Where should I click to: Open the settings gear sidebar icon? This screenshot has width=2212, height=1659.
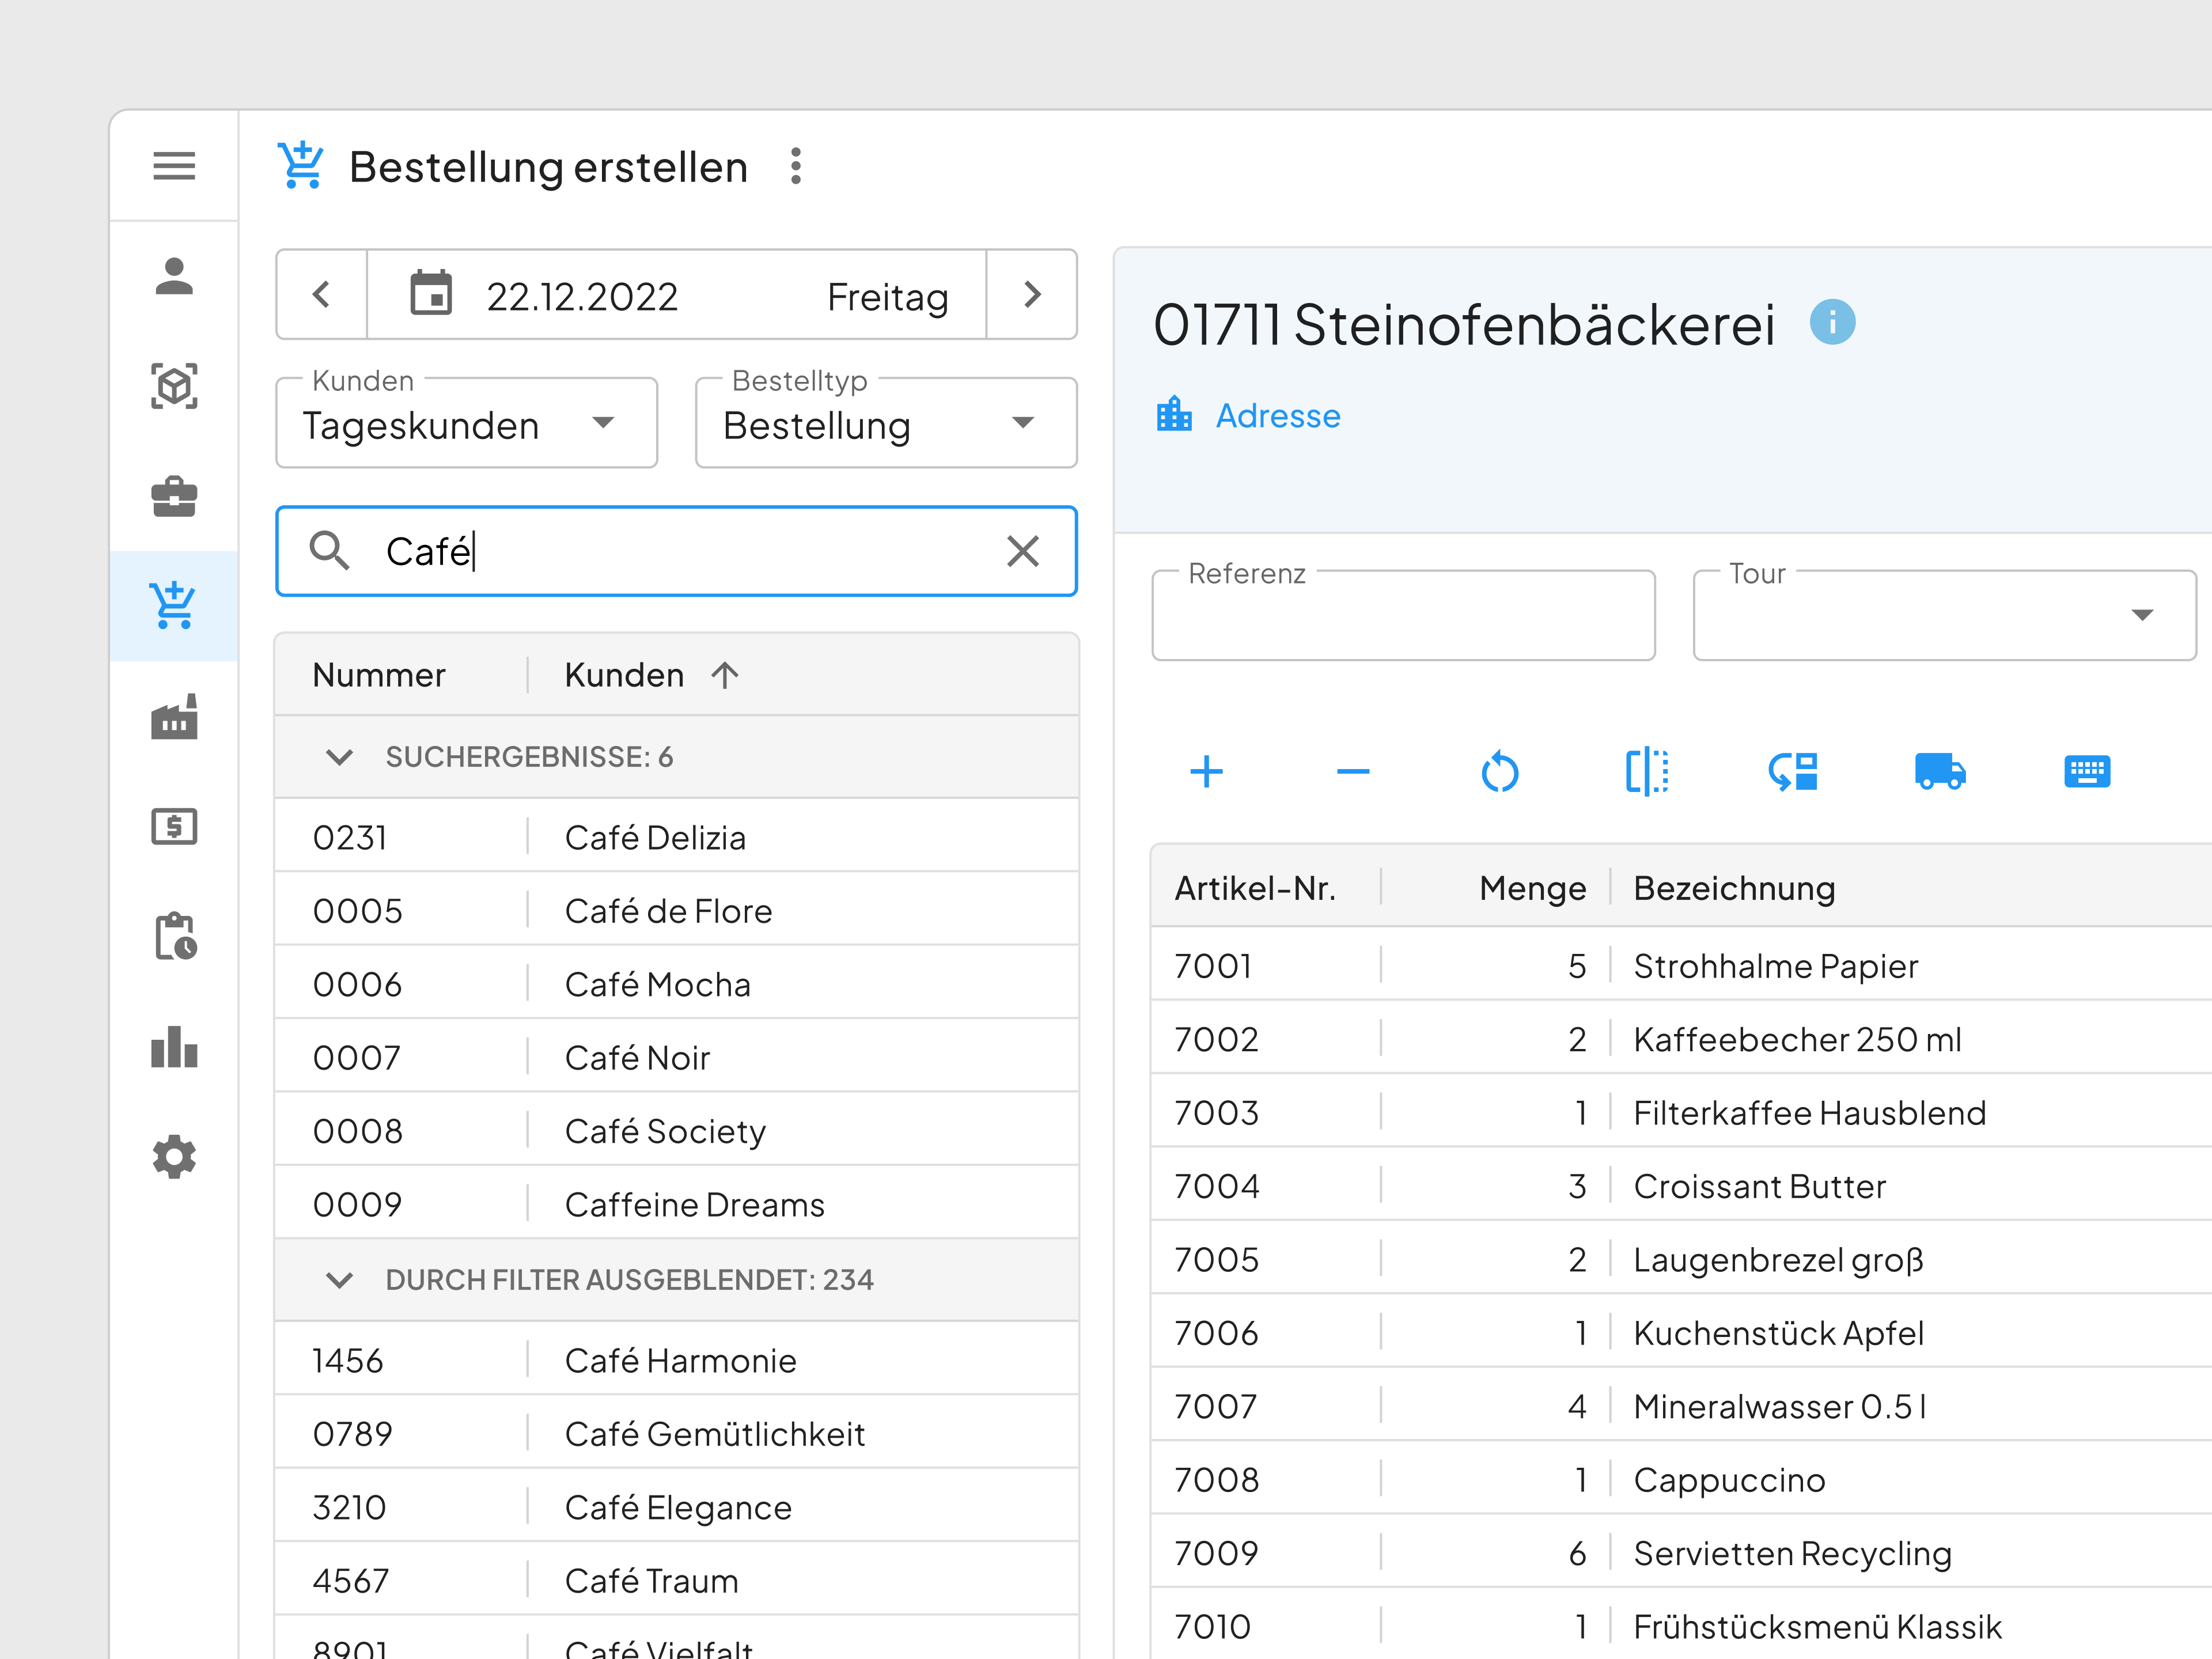[x=174, y=1157]
